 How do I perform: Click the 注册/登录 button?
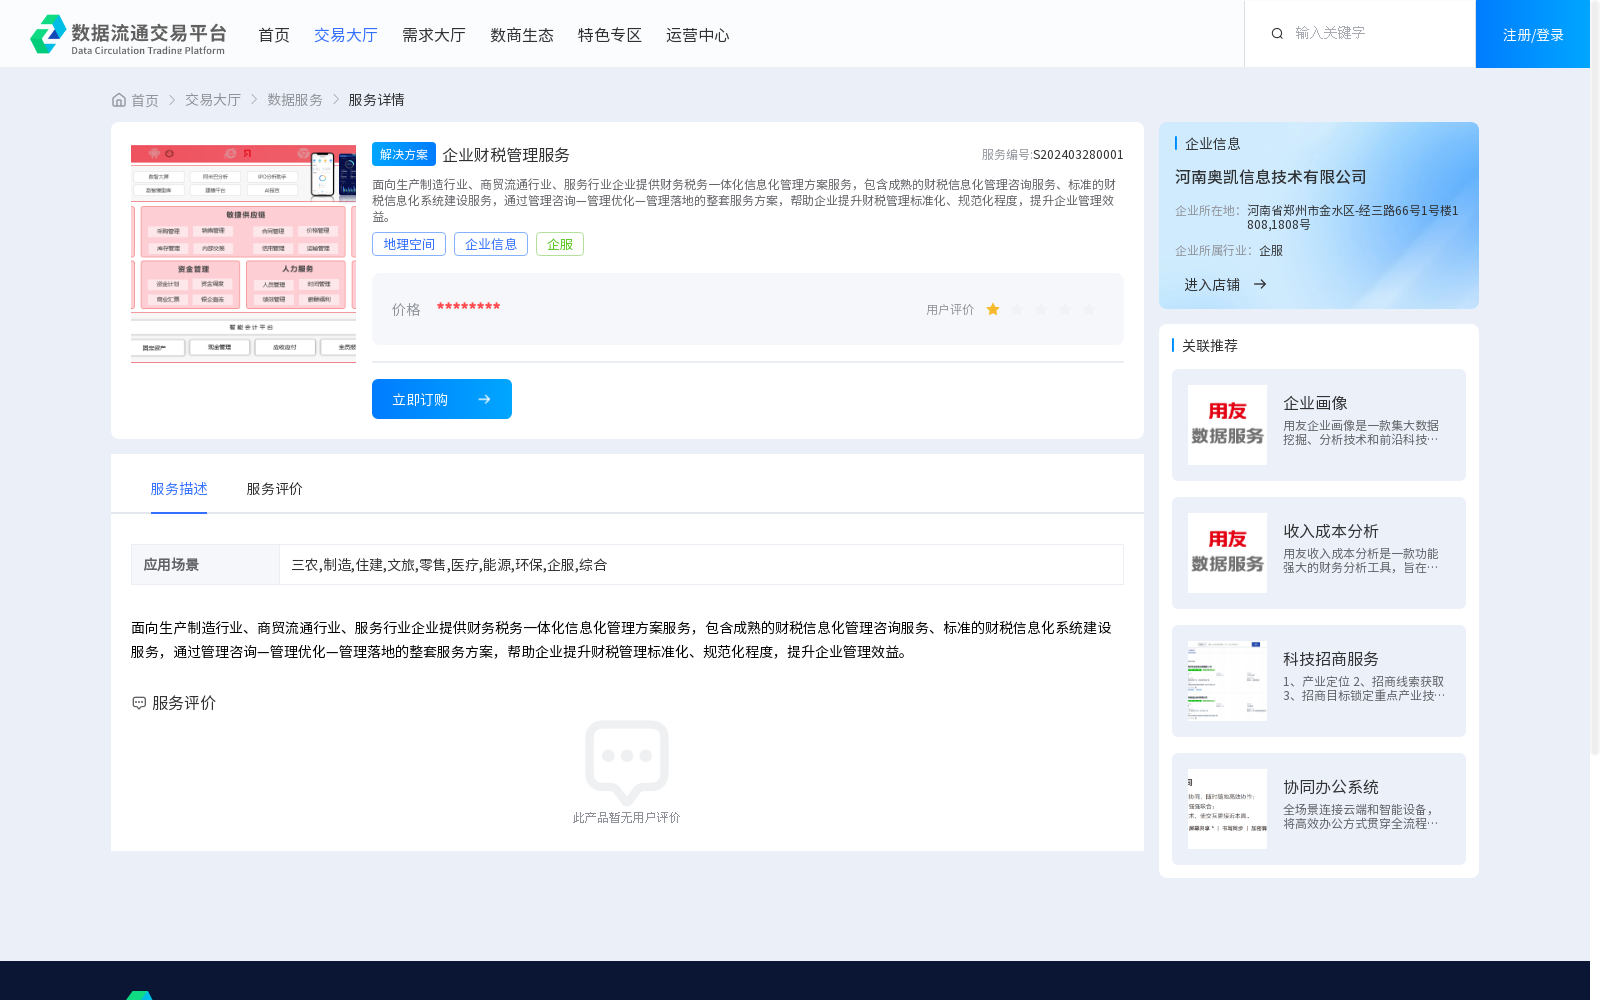[1533, 34]
